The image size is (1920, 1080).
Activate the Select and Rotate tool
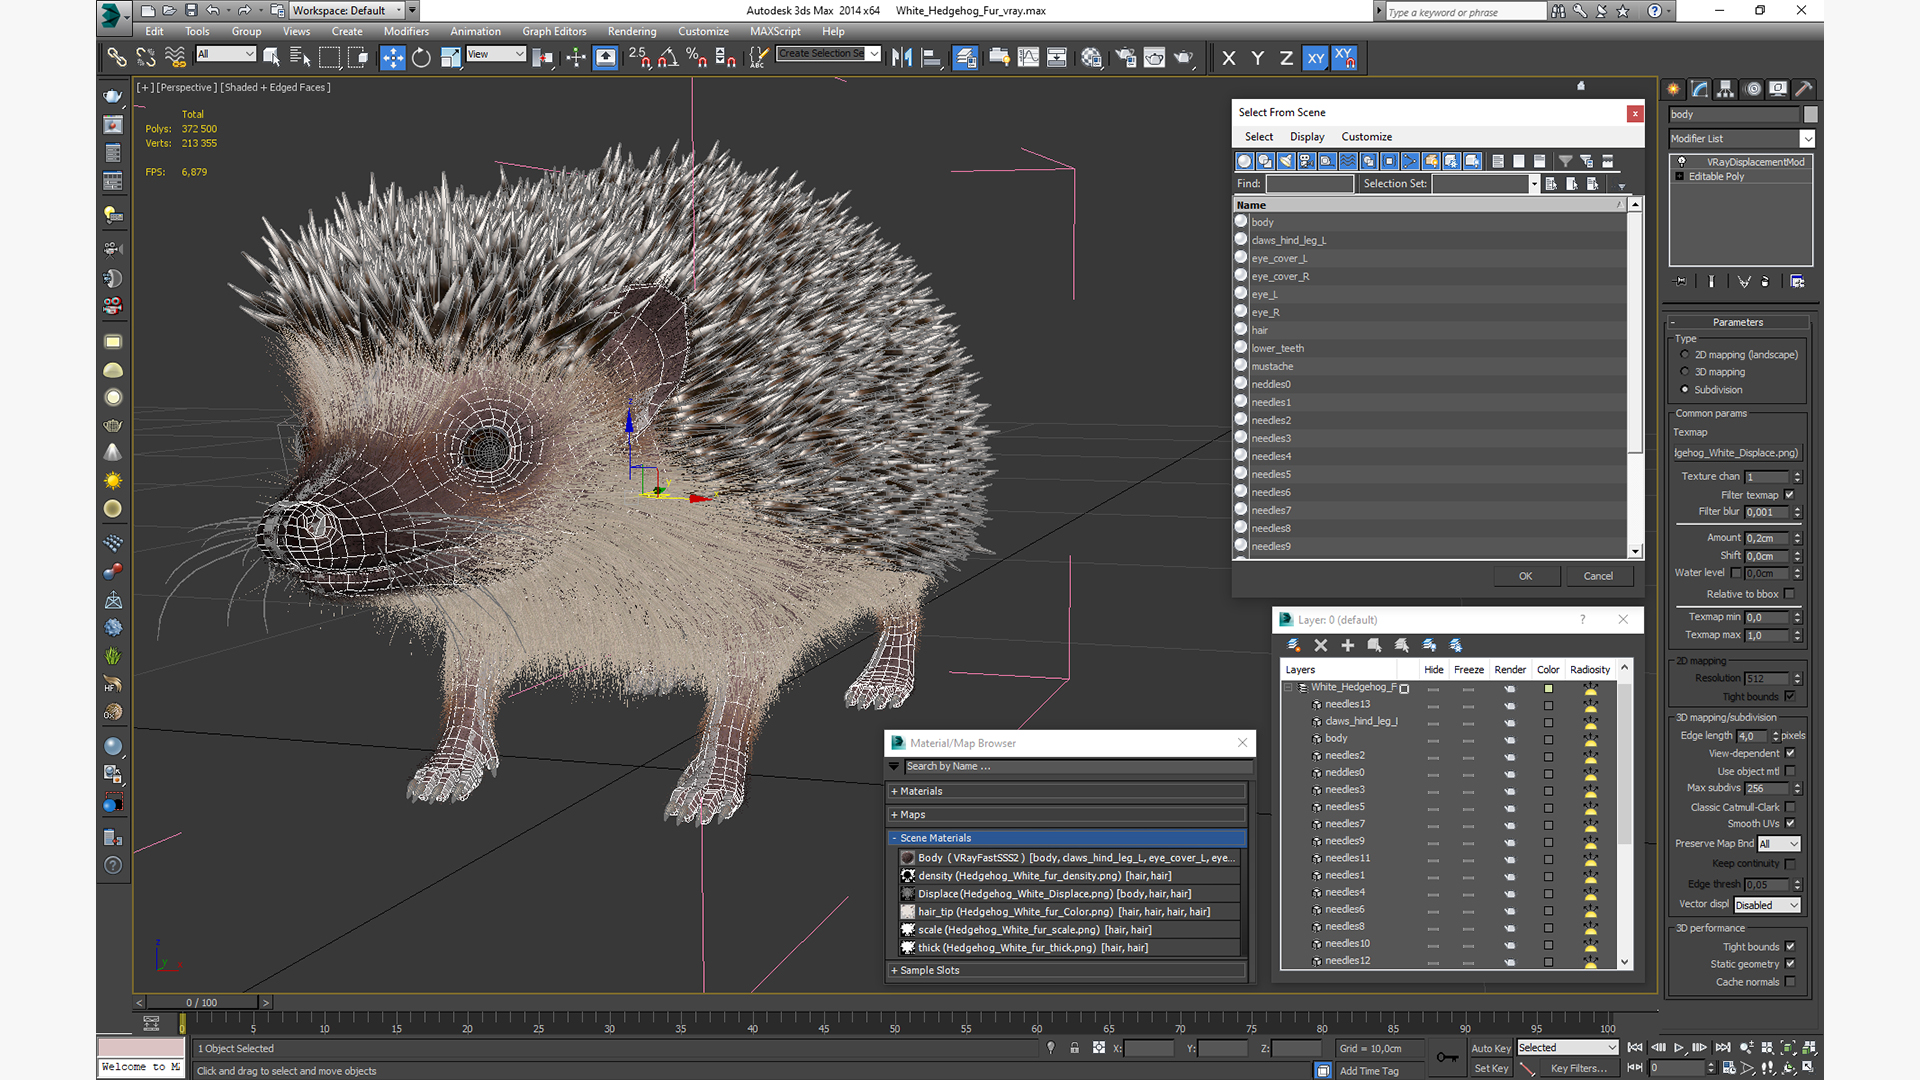(421, 57)
